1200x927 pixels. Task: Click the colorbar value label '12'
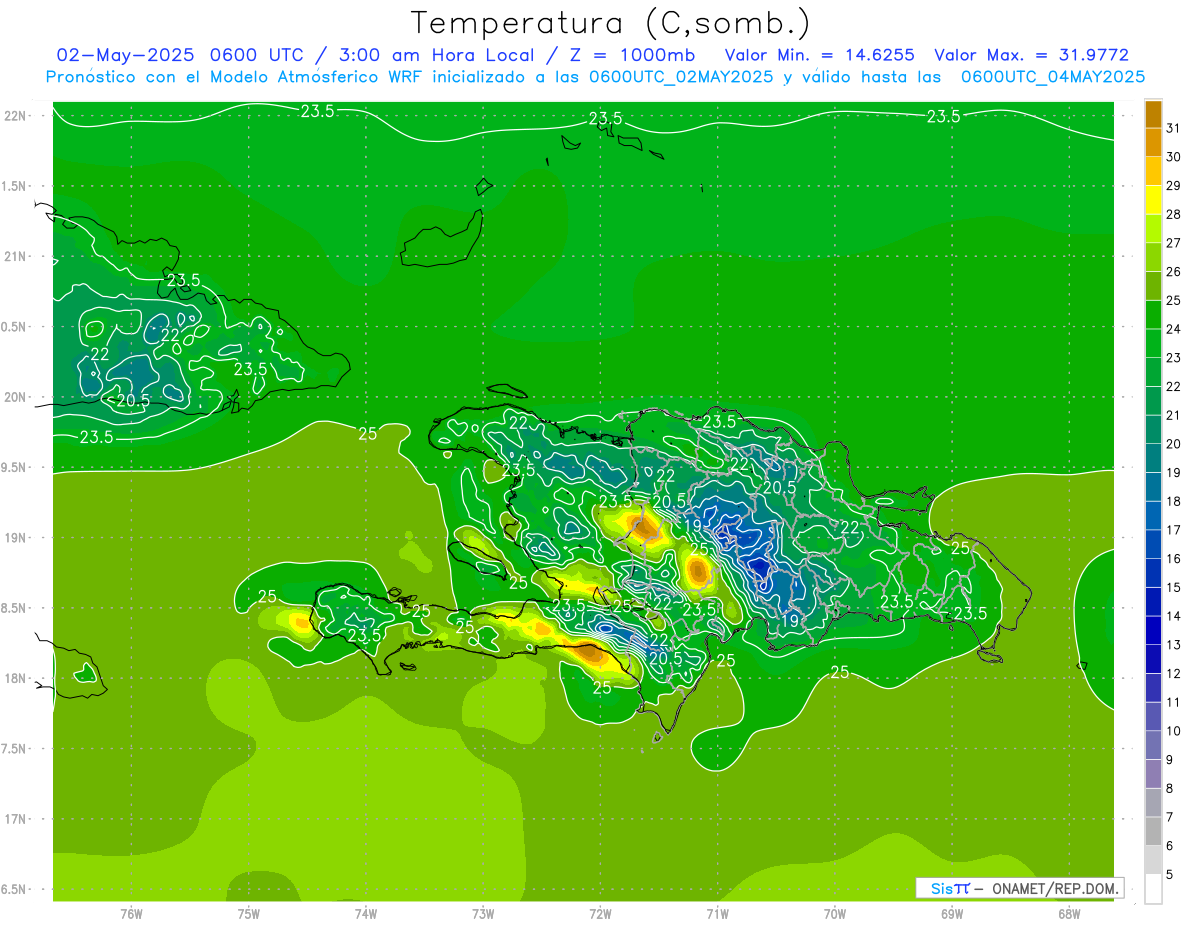tap(1173, 673)
